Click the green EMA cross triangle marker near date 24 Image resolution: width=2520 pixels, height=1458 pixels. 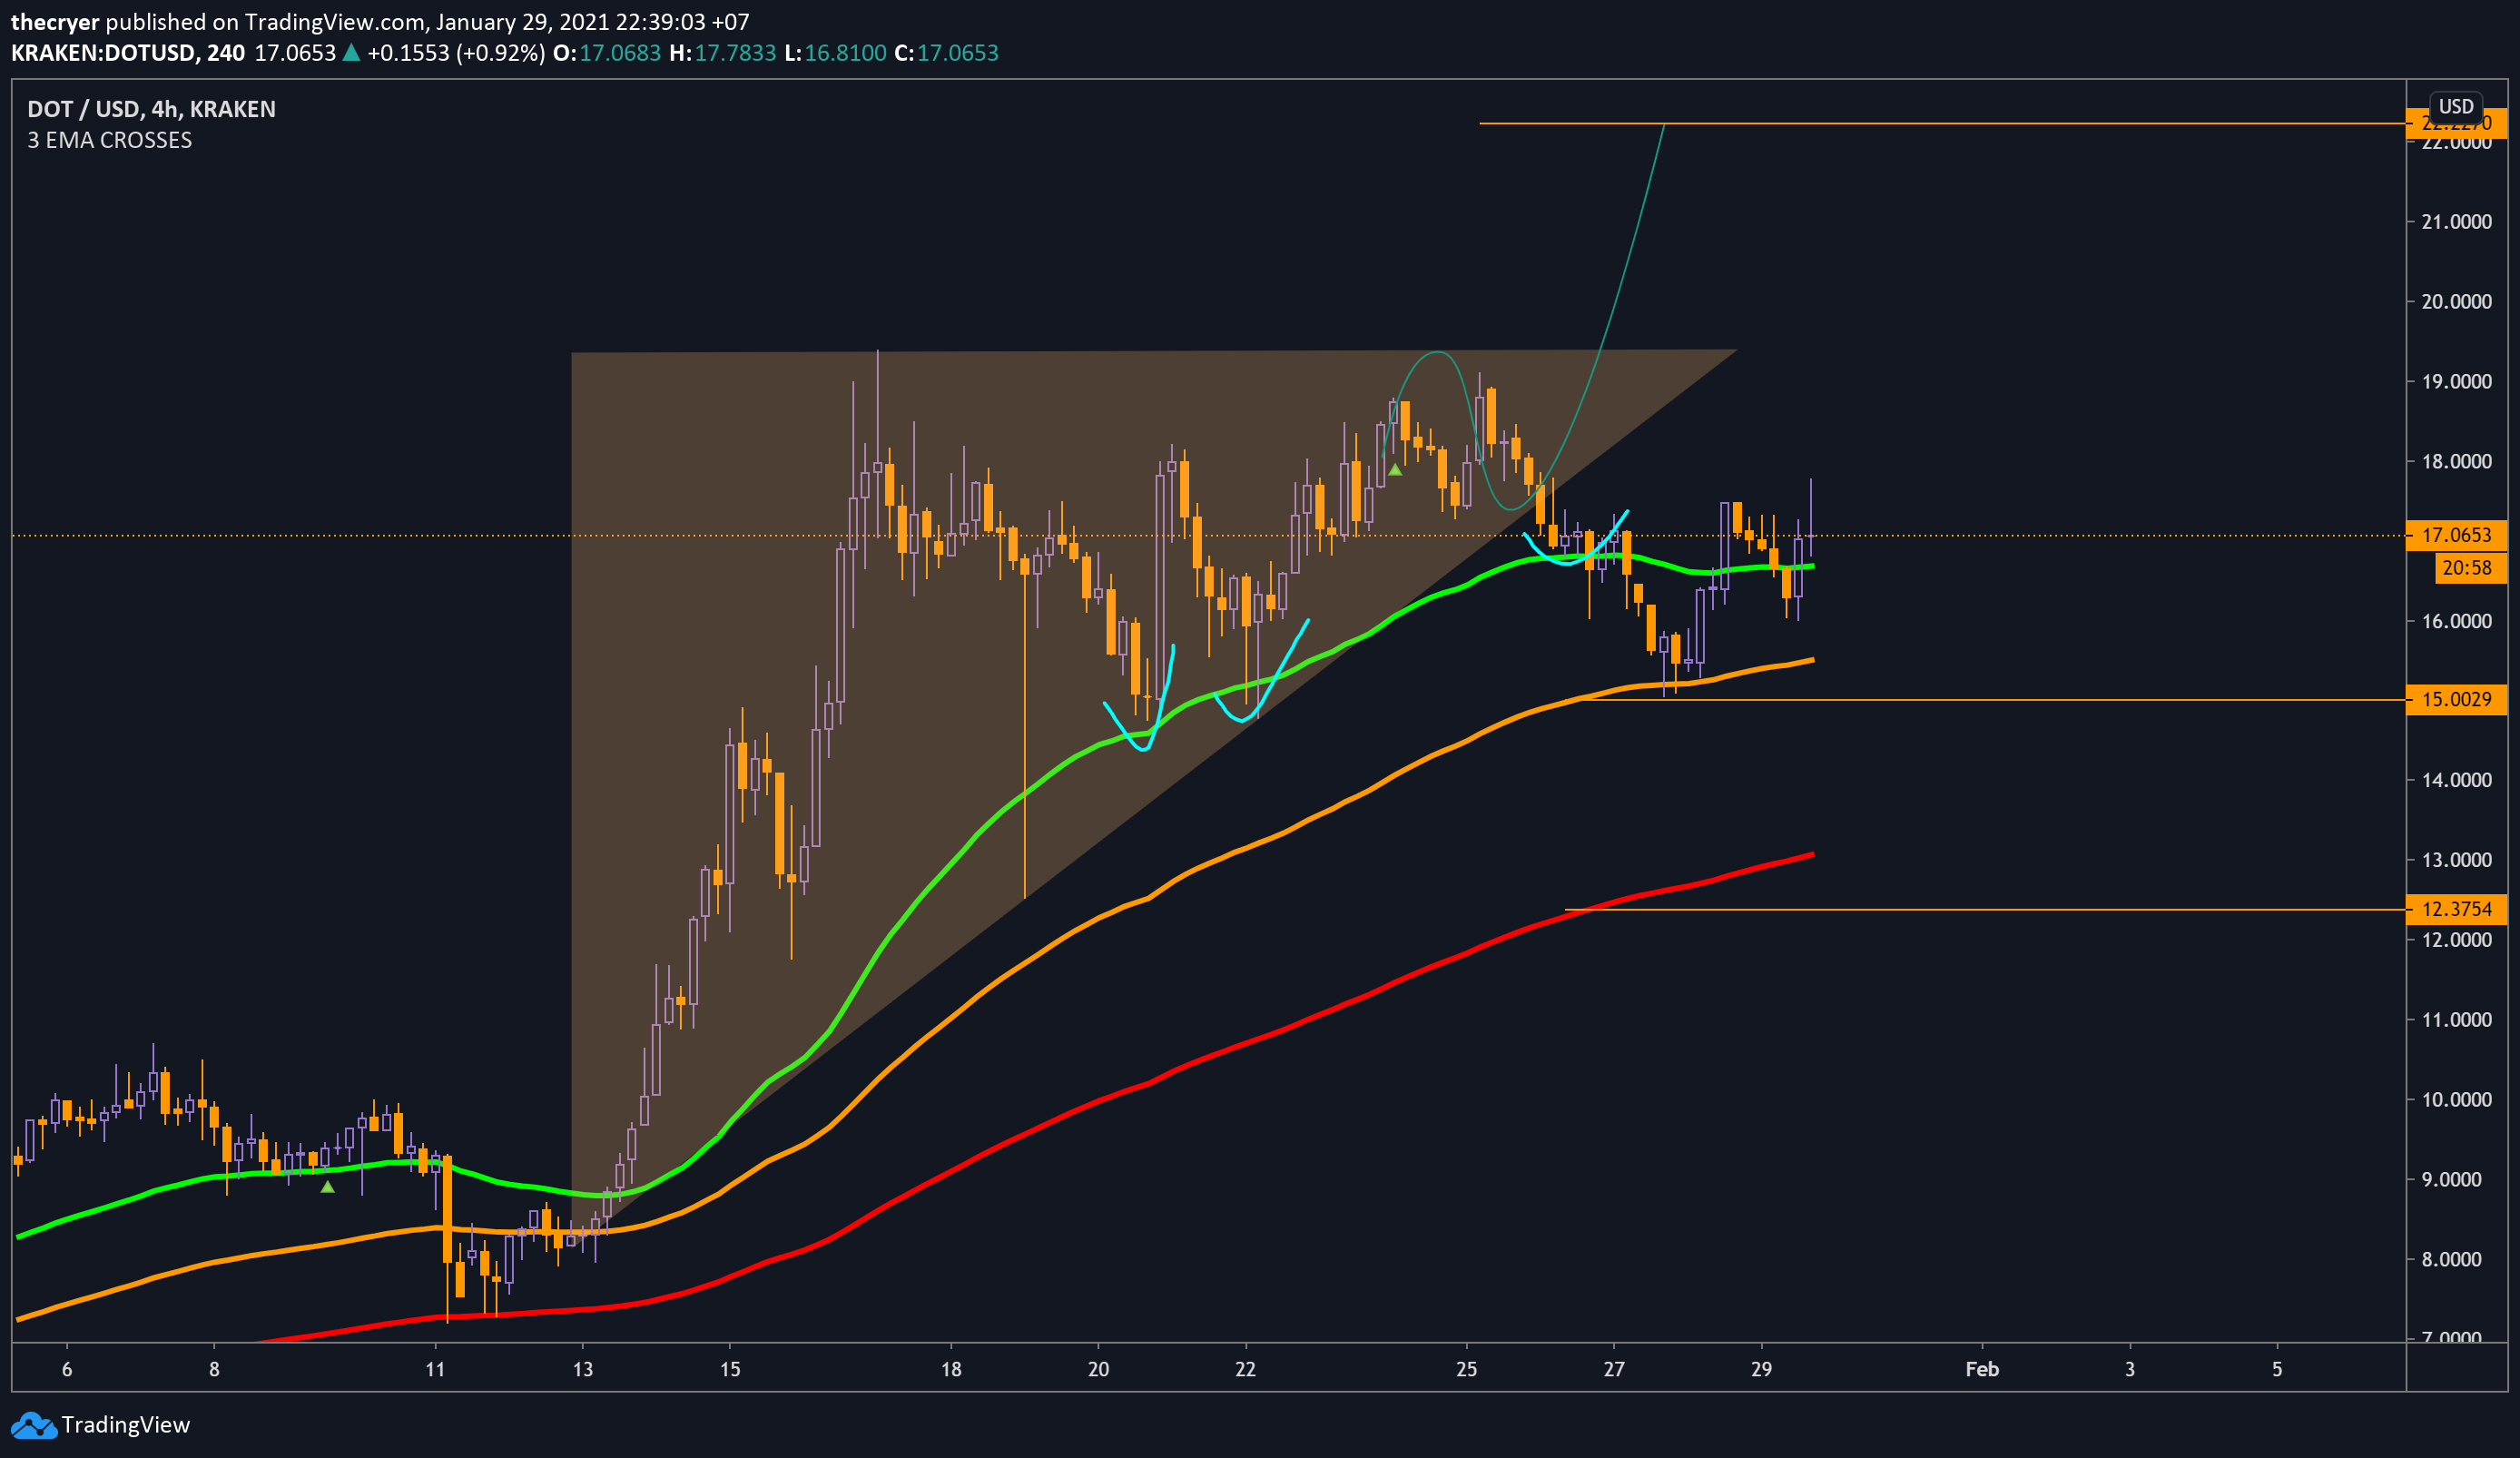tap(1395, 469)
